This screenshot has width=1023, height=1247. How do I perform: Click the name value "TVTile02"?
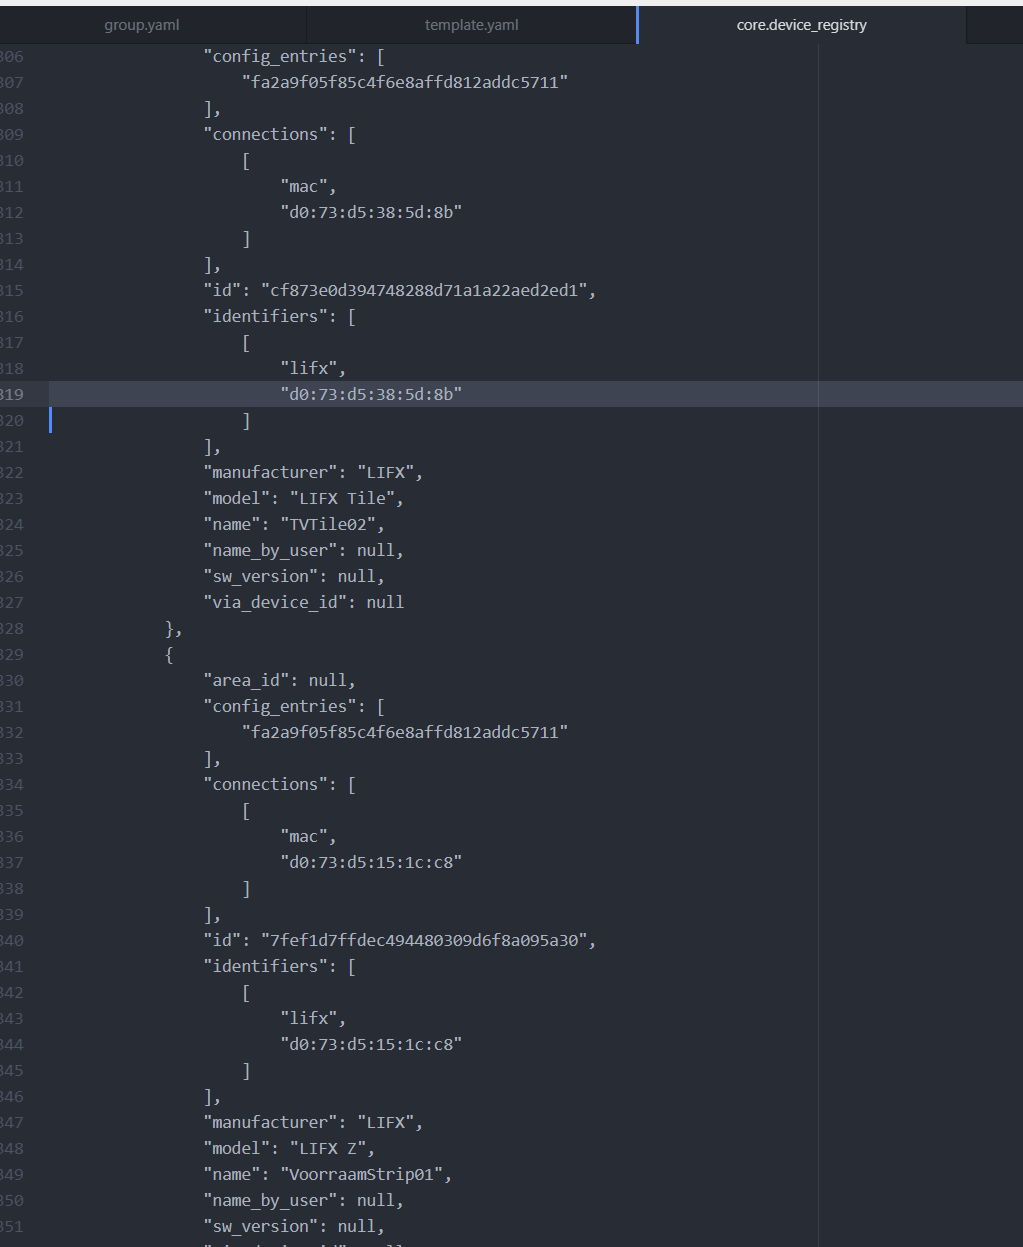pyautogui.click(x=331, y=524)
